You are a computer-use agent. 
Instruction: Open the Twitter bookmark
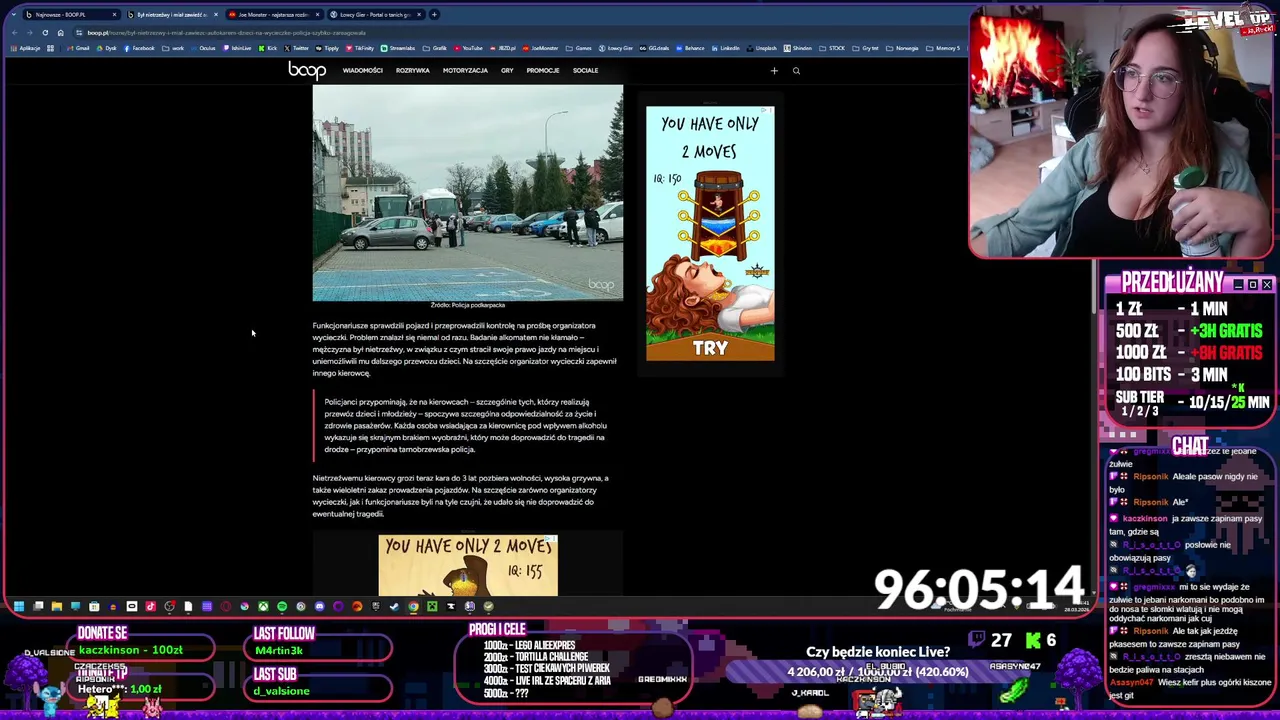[x=296, y=48]
